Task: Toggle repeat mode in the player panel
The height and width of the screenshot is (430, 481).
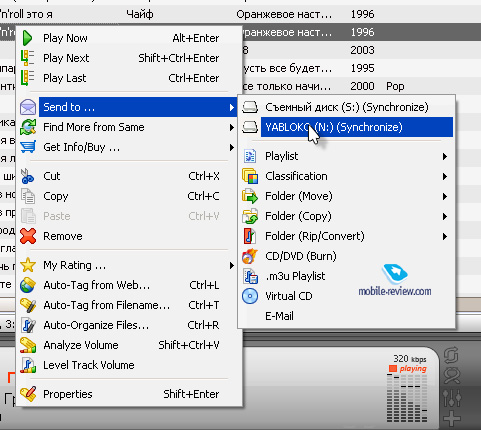Action: click(452, 356)
